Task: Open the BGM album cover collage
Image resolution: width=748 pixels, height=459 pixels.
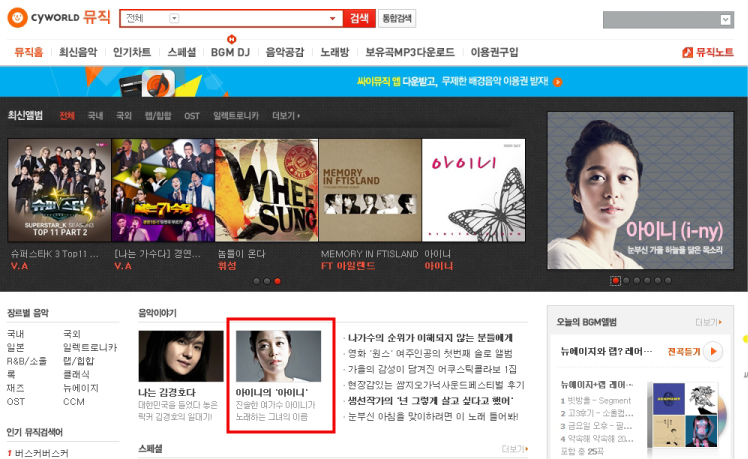Action: tap(685, 415)
